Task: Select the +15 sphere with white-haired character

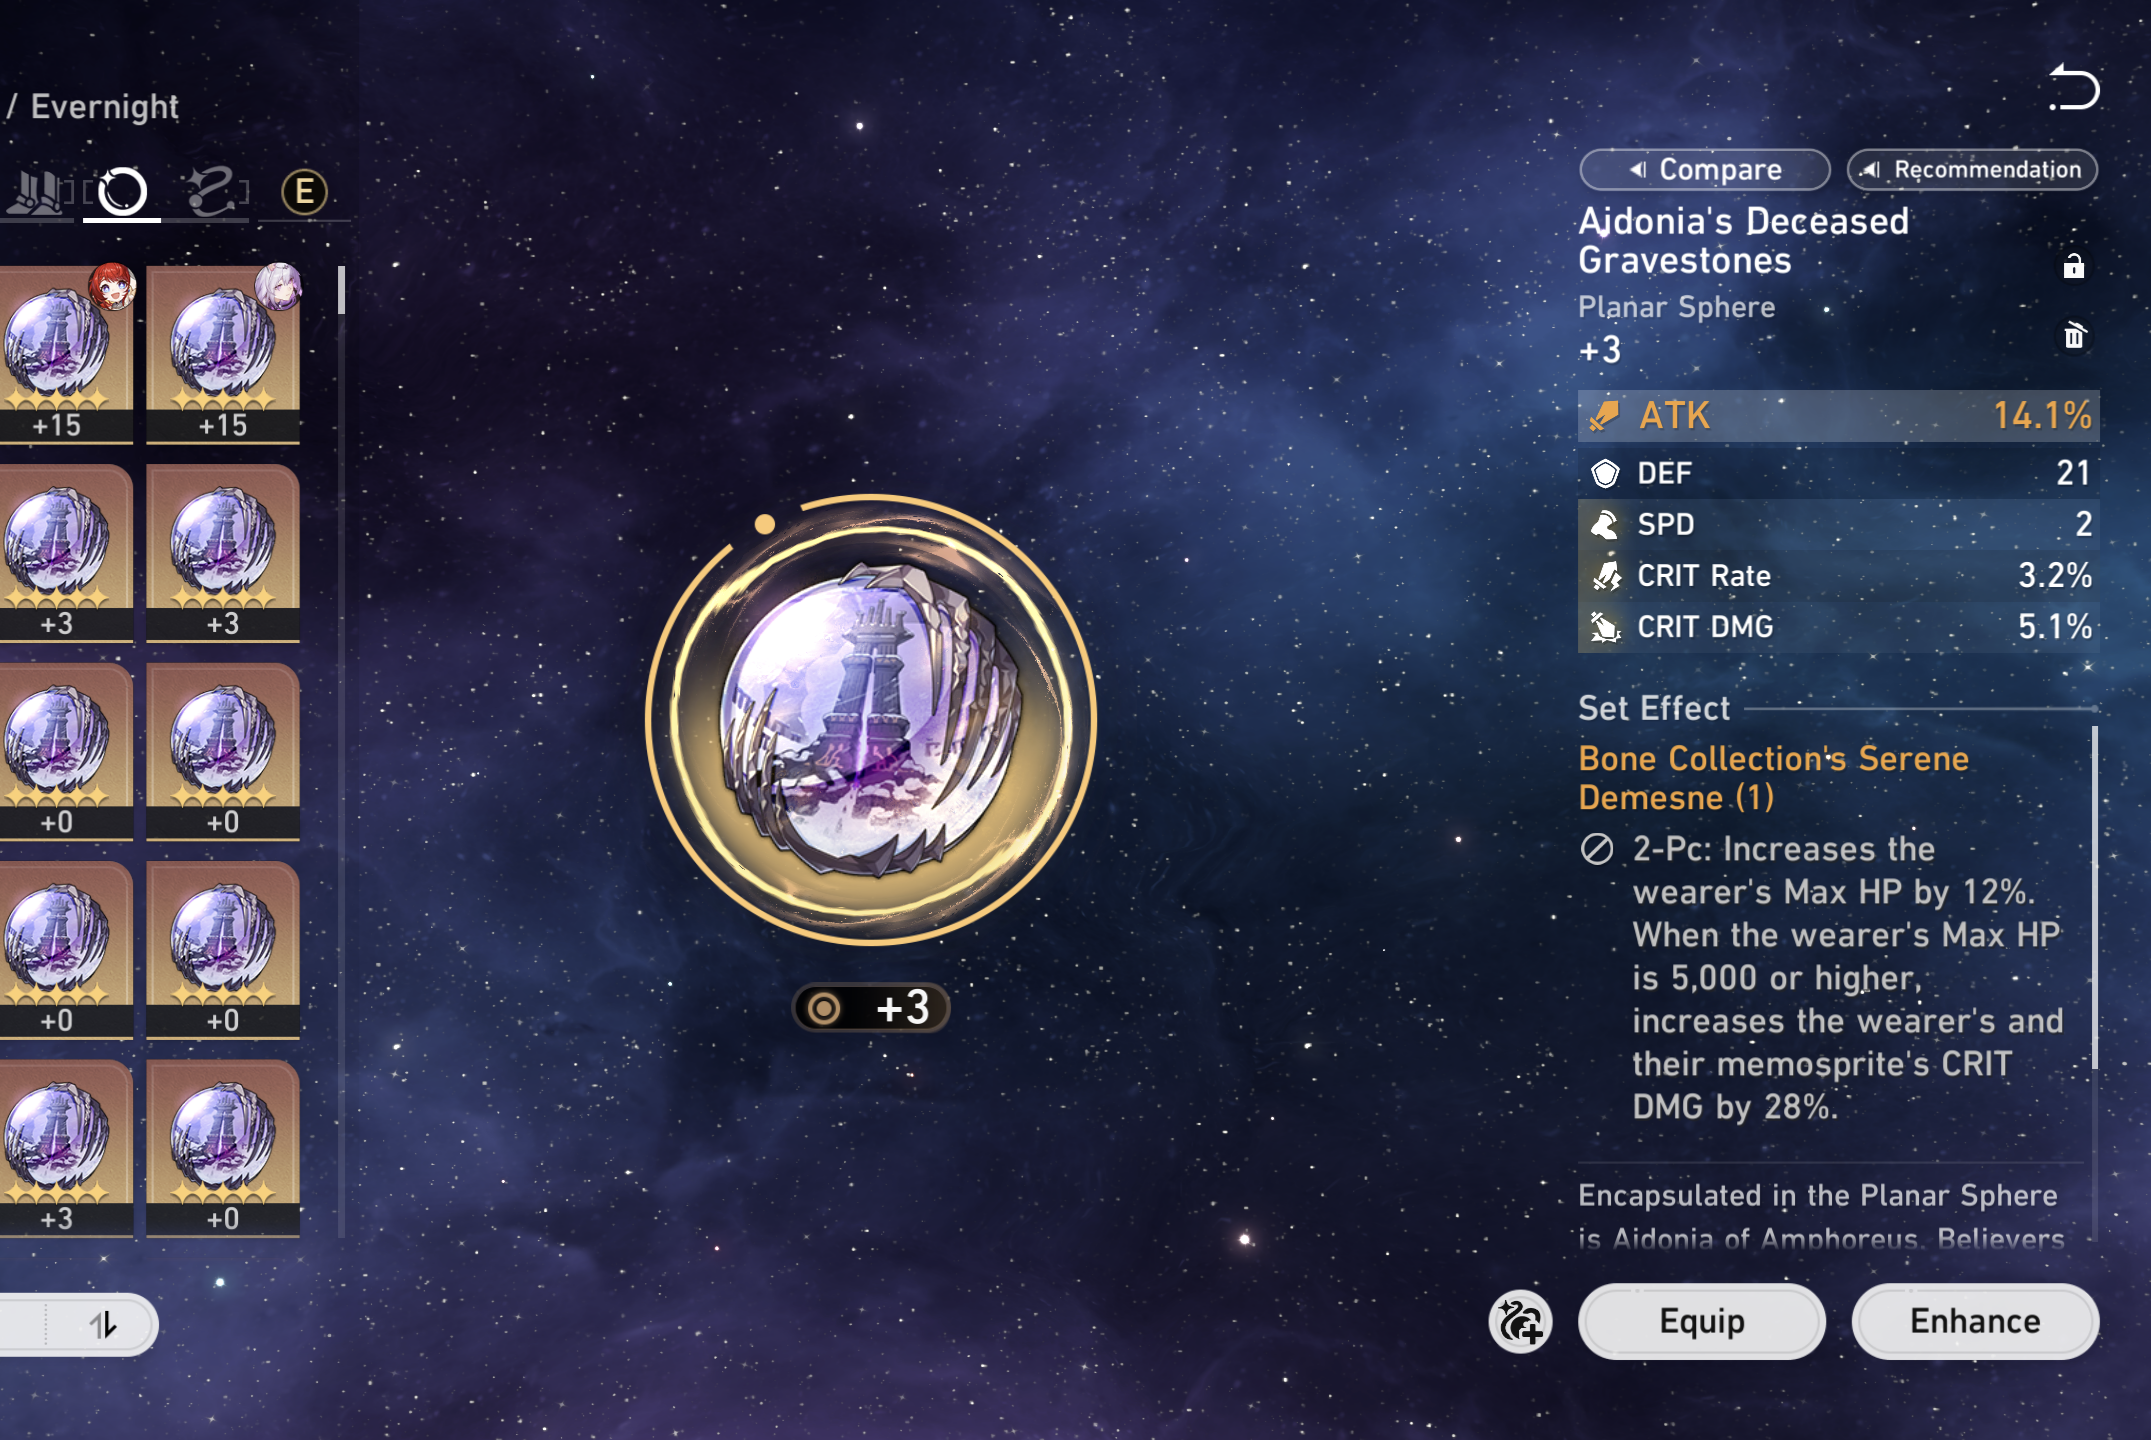Action: pyautogui.click(x=223, y=354)
